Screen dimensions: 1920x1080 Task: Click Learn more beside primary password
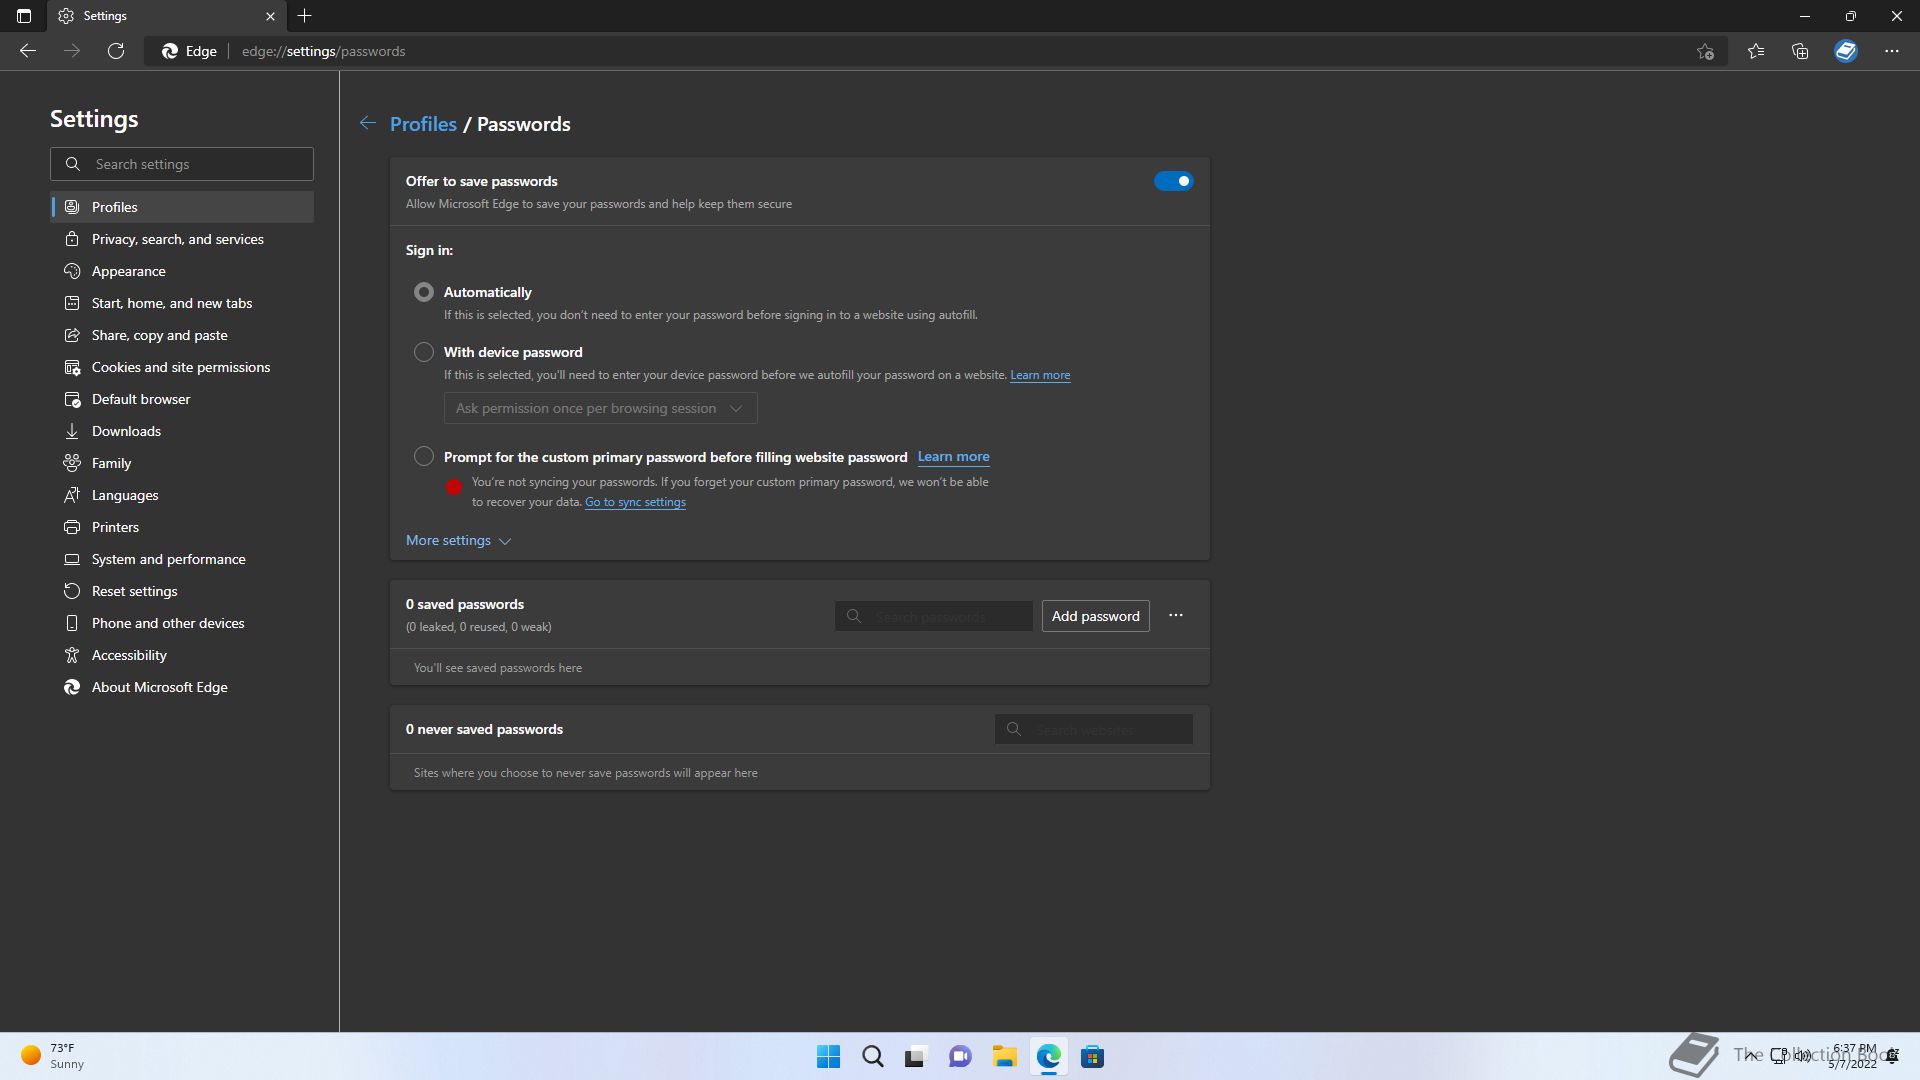(x=953, y=456)
